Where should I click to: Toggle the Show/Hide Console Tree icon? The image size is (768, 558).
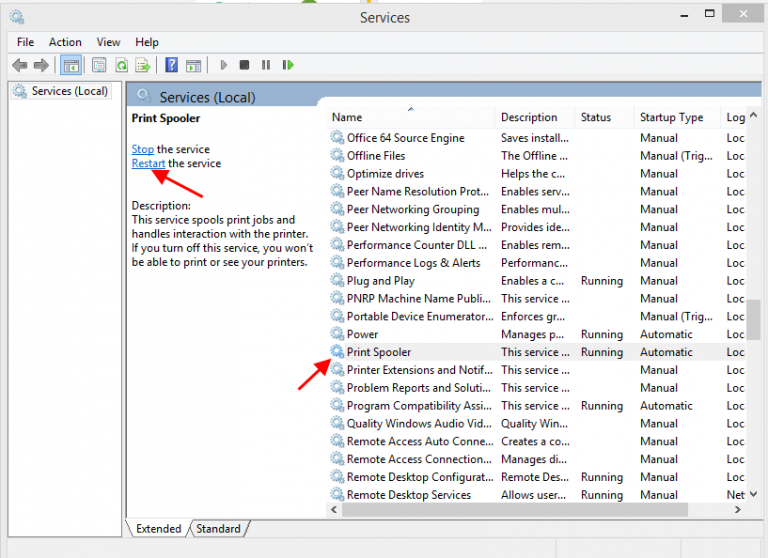click(x=71, y=65)
